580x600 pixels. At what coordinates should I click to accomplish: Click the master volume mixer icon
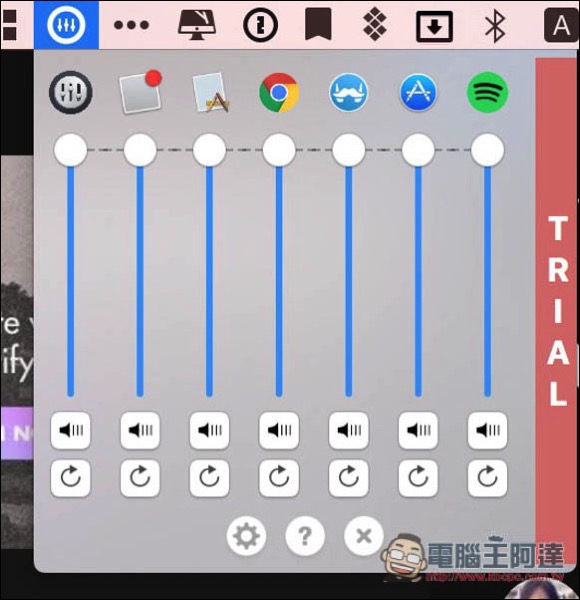pos(71,92)
